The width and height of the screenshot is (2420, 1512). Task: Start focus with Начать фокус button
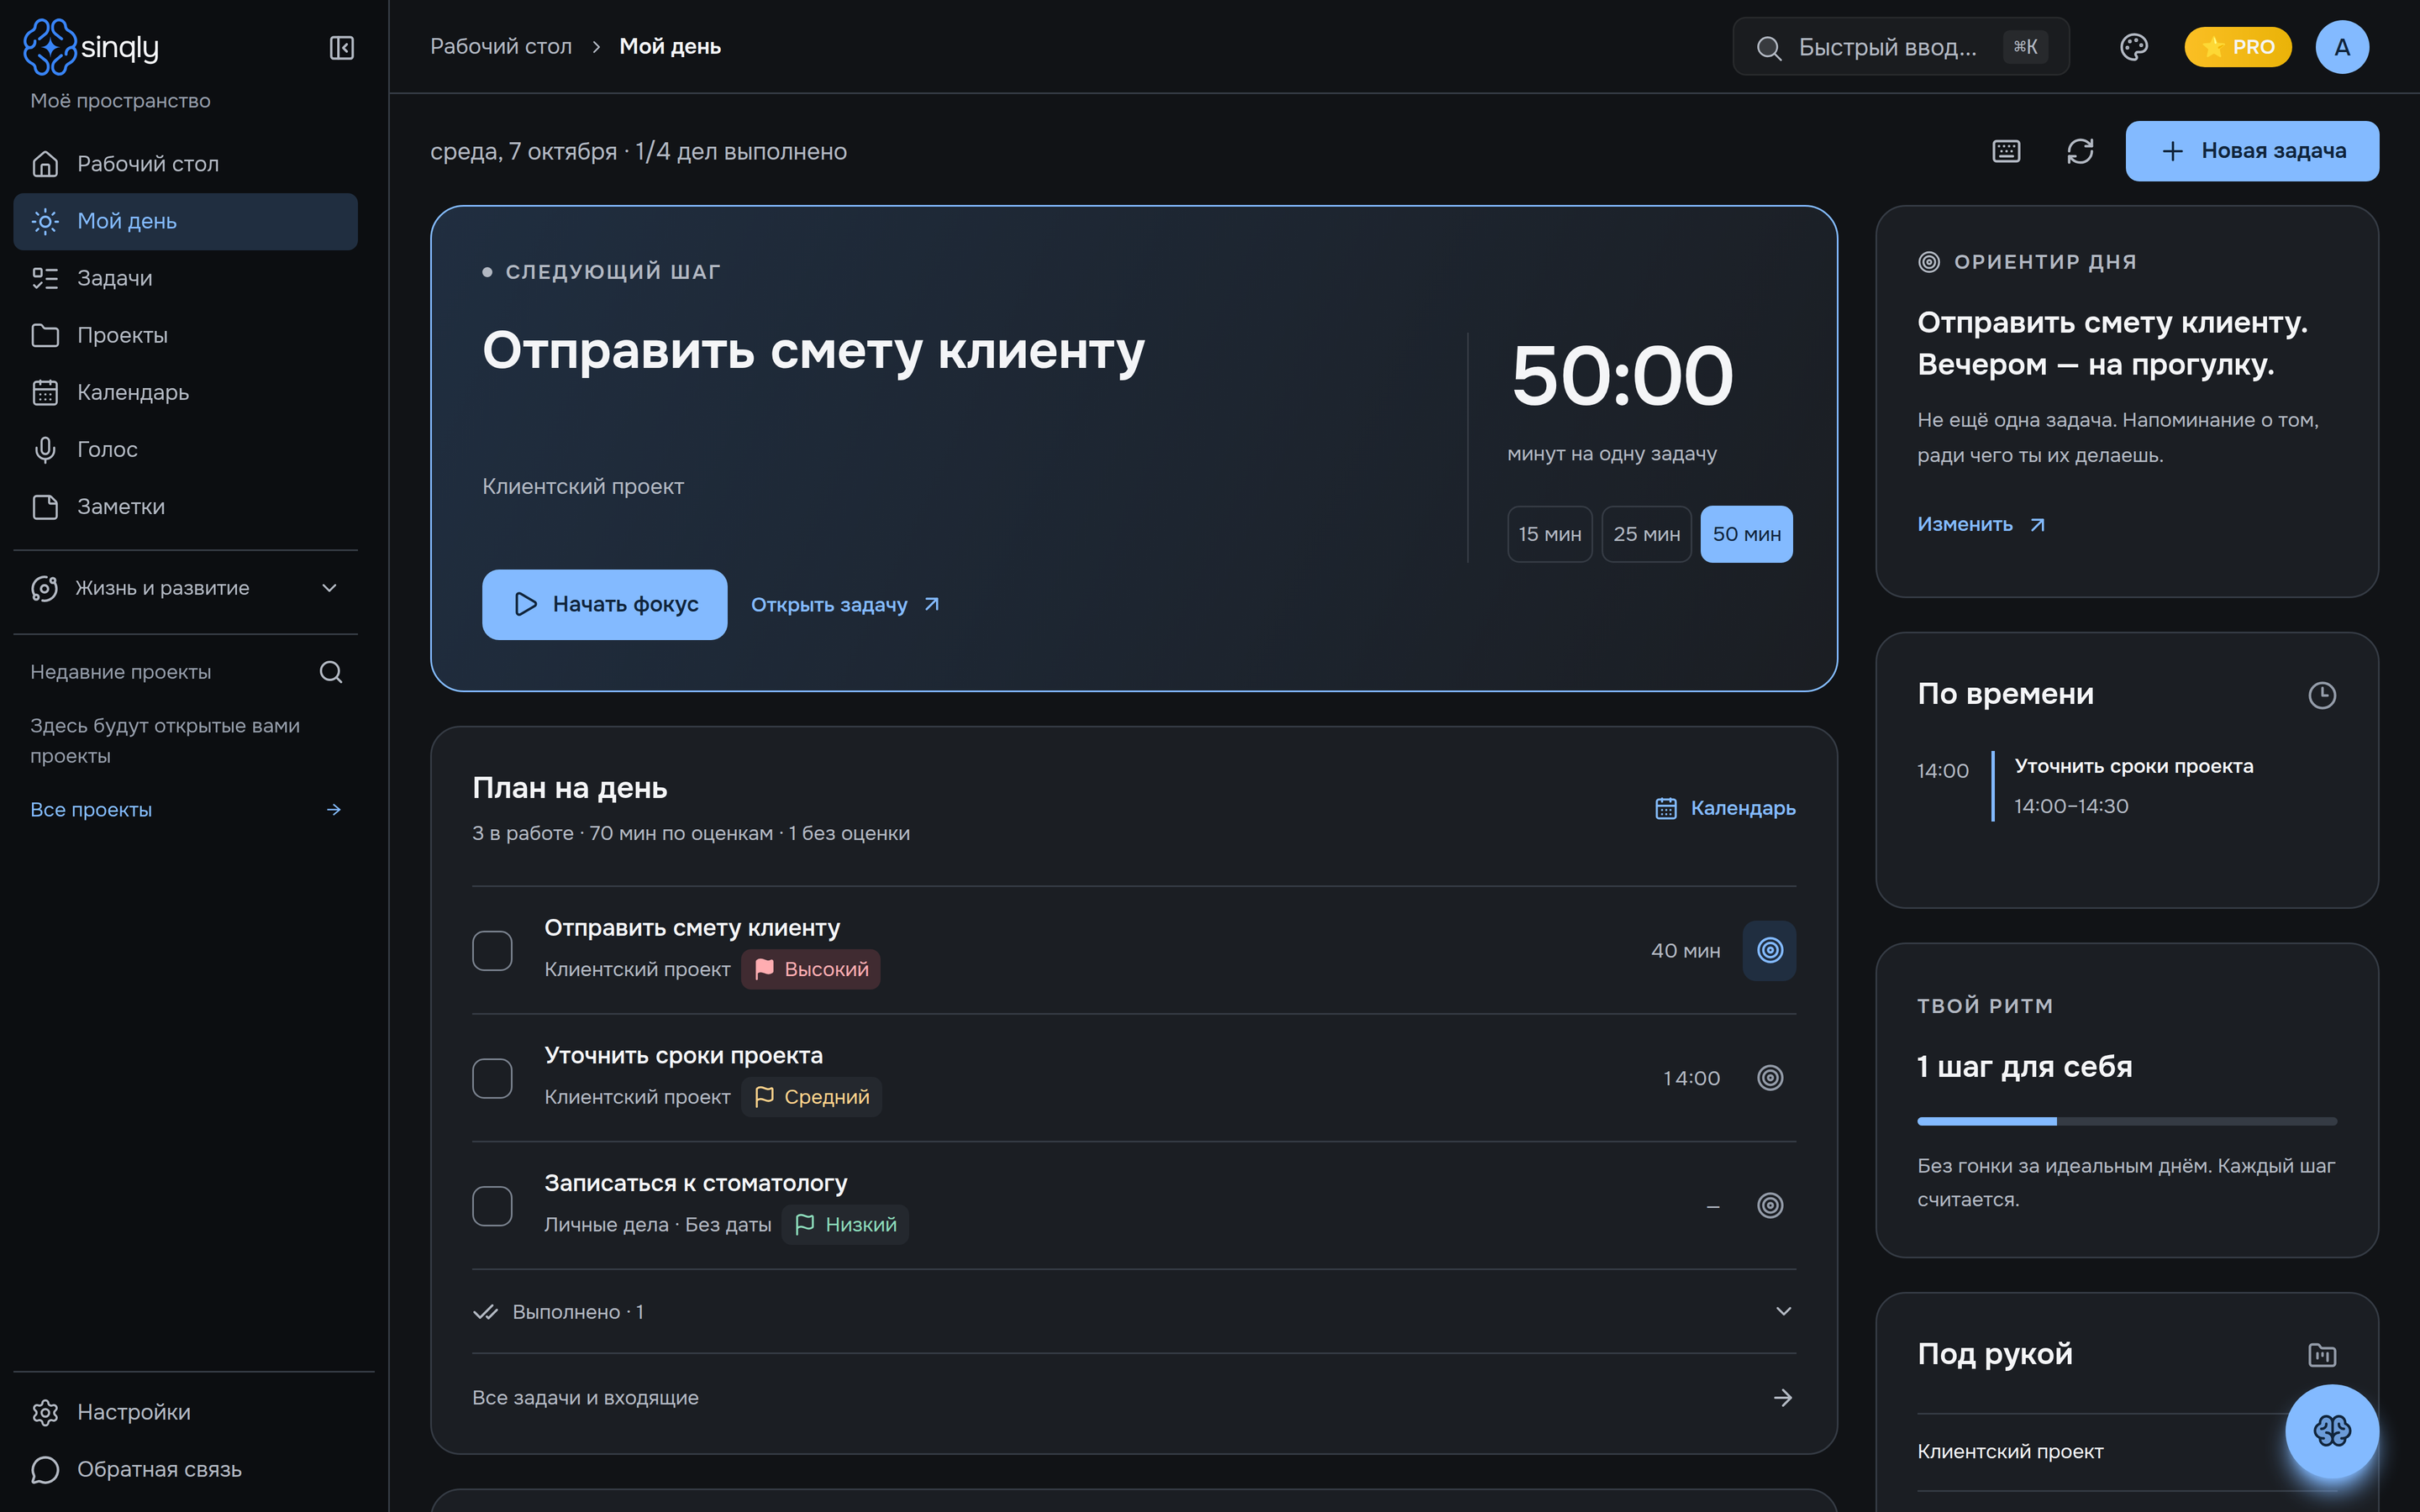(x=605, y=604)
